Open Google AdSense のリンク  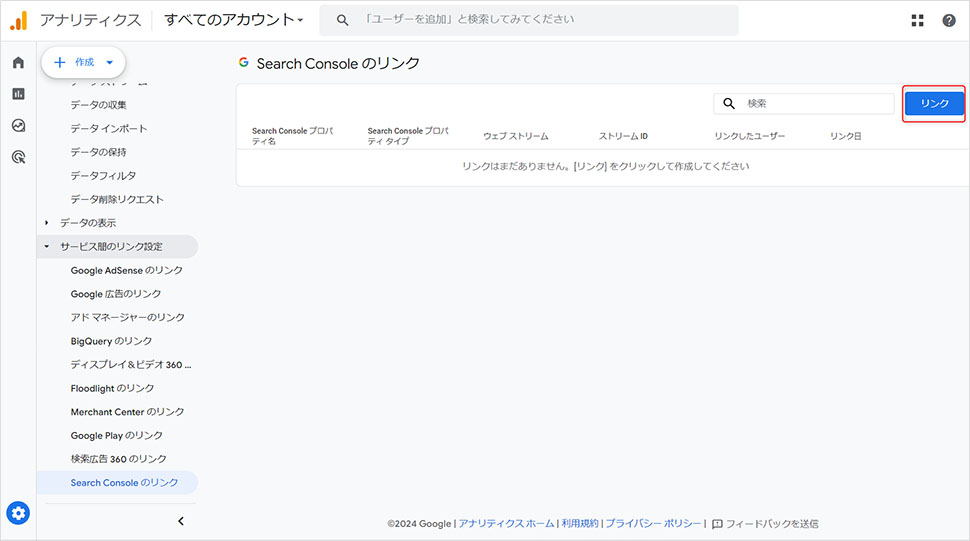(x=127, y=270)
